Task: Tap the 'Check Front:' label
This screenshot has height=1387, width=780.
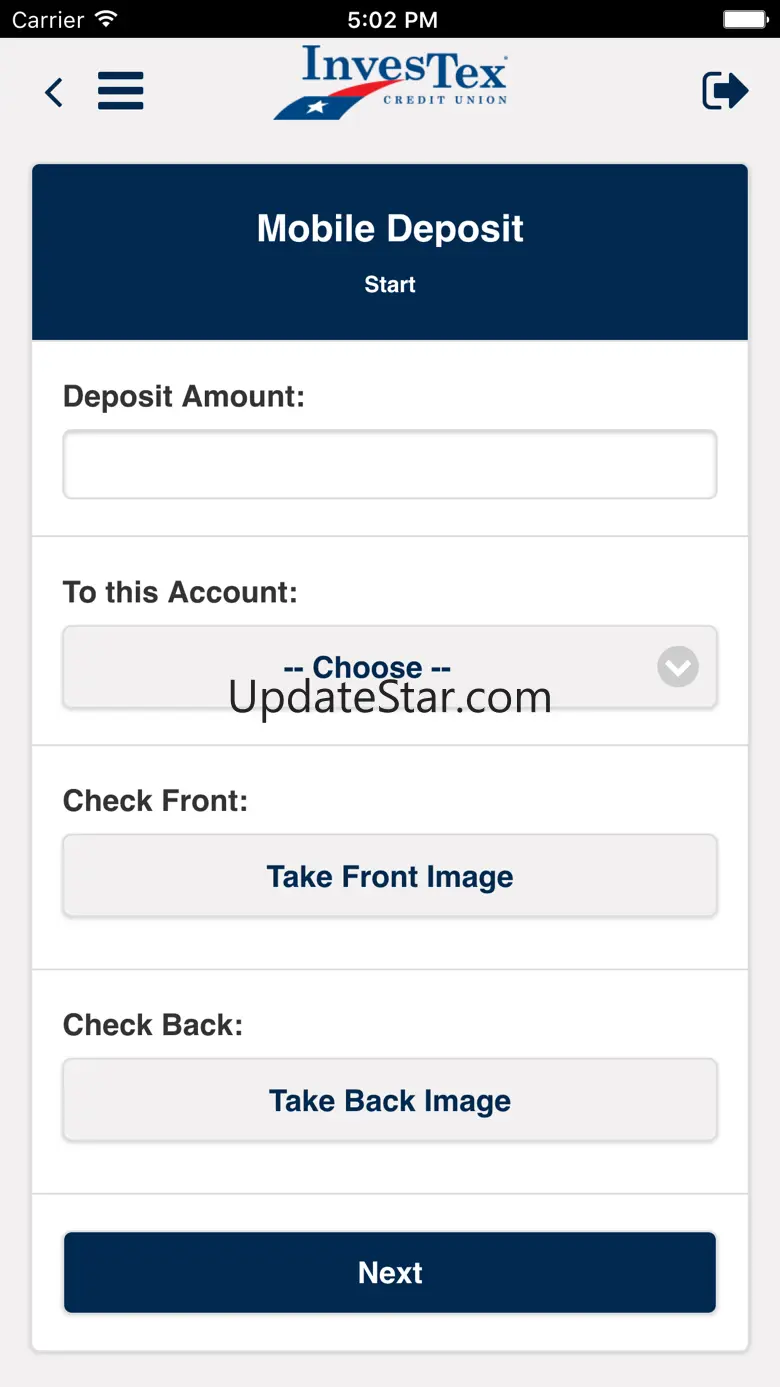Action: point(155,800)
